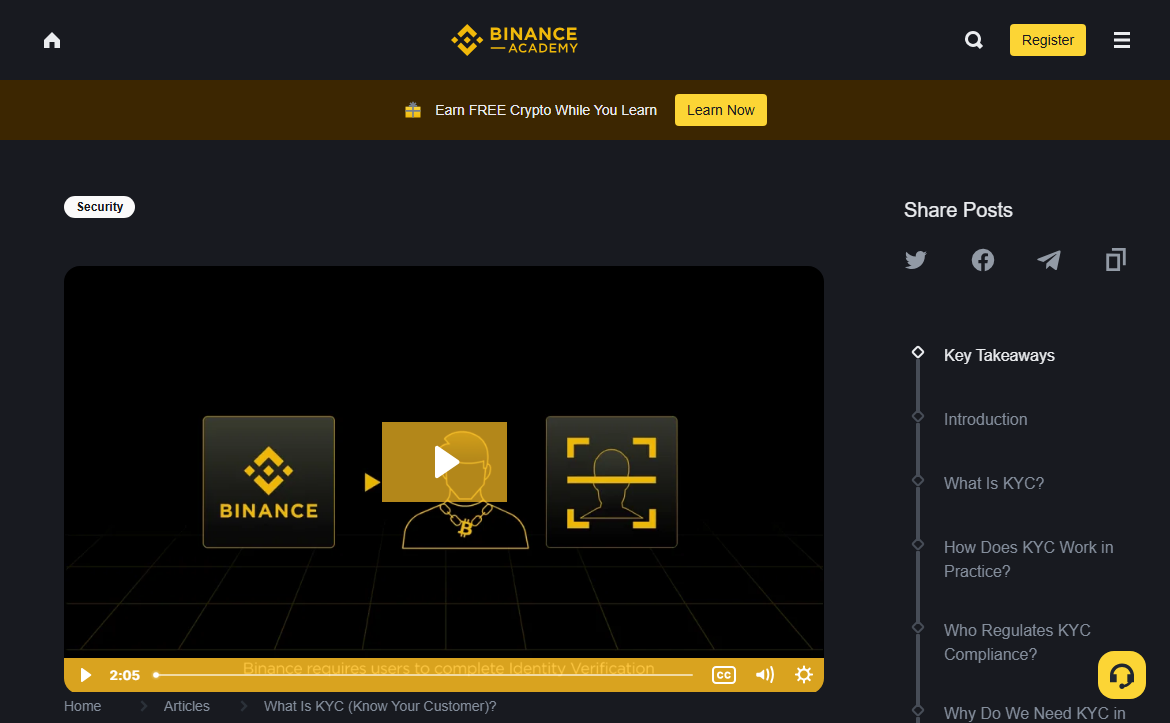Jump to Who Regulates KYC Compliance?
This screenshot has height=723, width=1170.
(x=1017, y=642)
